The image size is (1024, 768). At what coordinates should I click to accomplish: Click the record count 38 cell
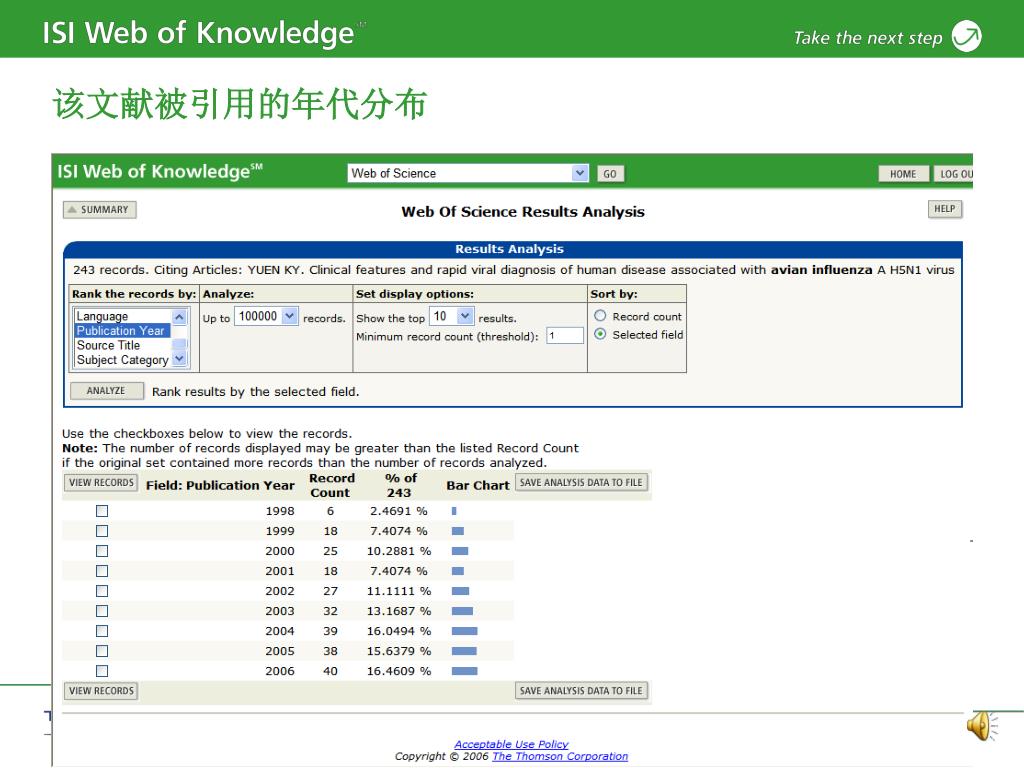point(330,651)
